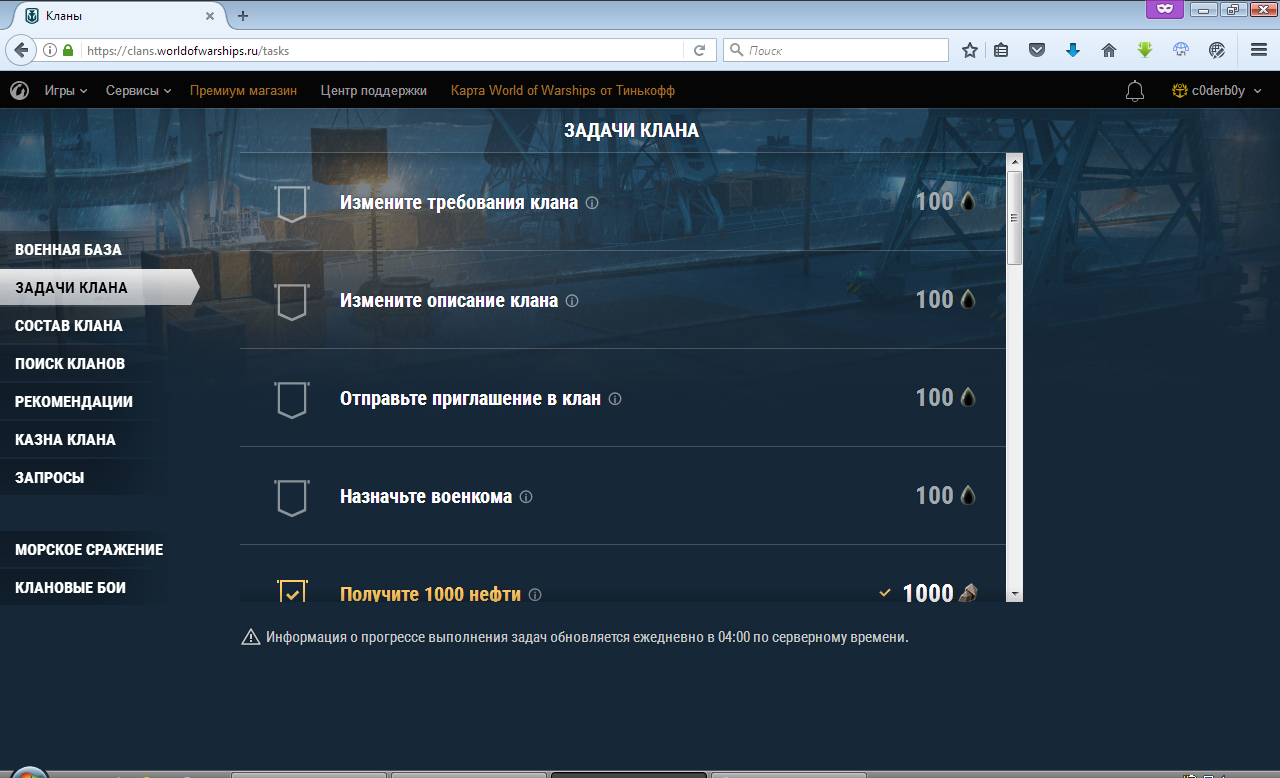The width and height of the screenshot is (1280, 778).
Task: Open Клановые бои section
Action: 70,588
